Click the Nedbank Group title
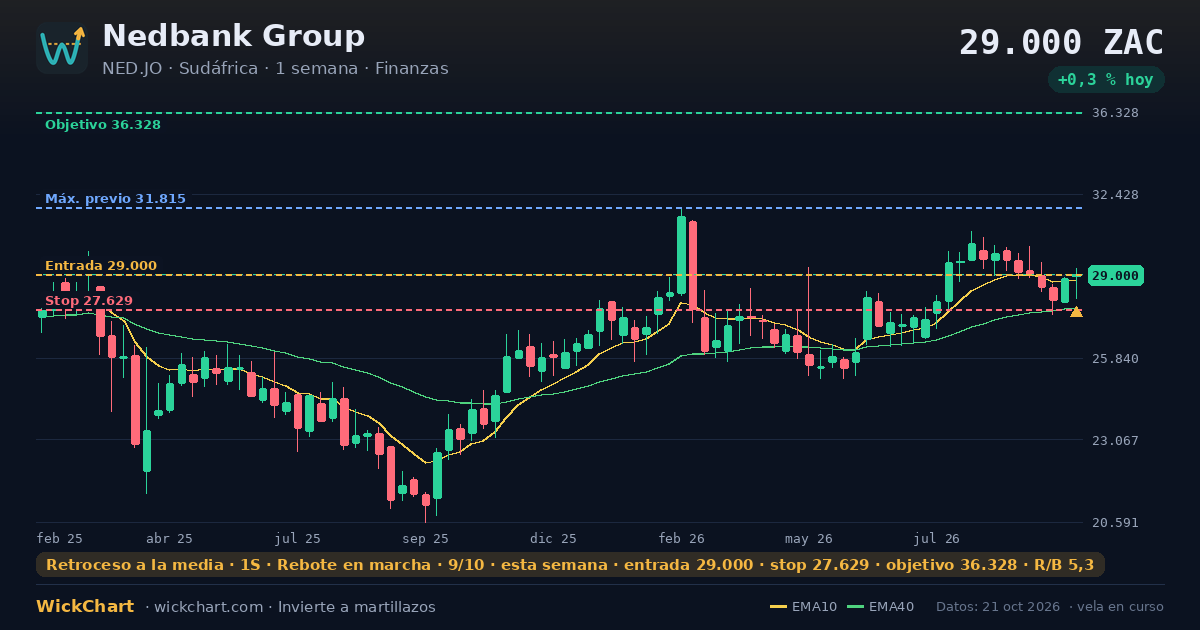 tap(234, 36)
